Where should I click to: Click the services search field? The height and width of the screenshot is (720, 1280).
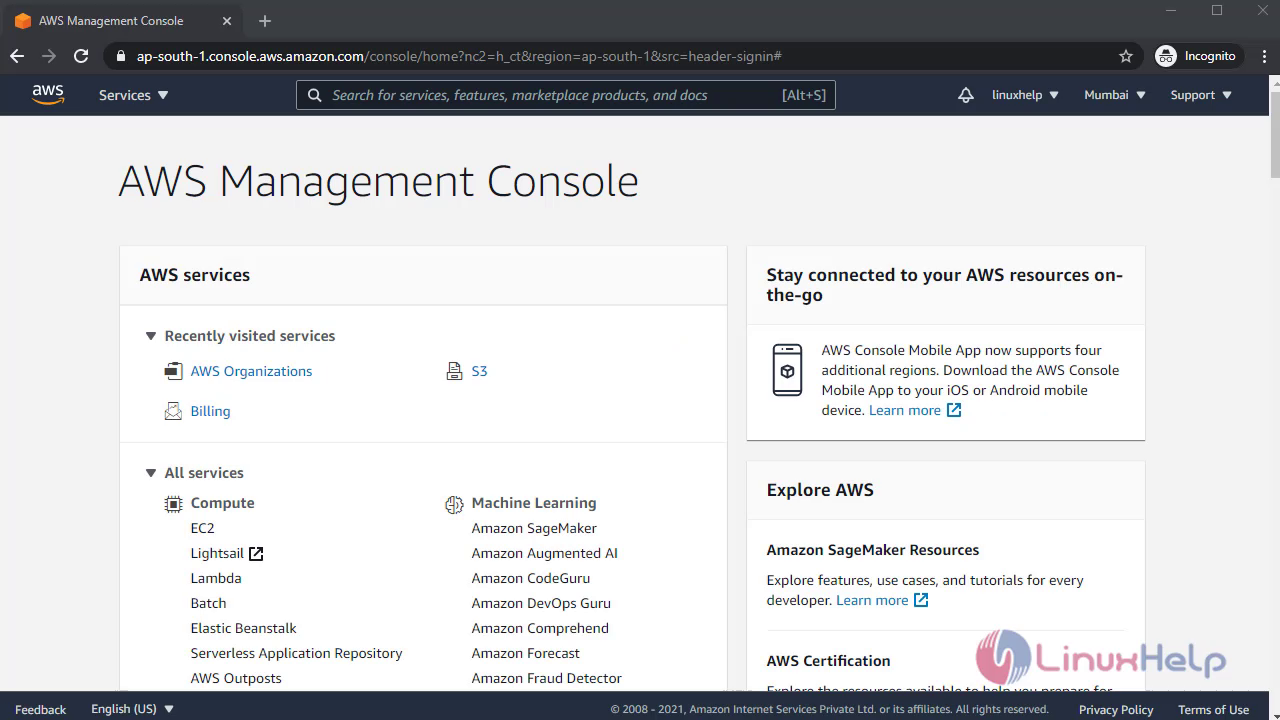click(566, 95)
